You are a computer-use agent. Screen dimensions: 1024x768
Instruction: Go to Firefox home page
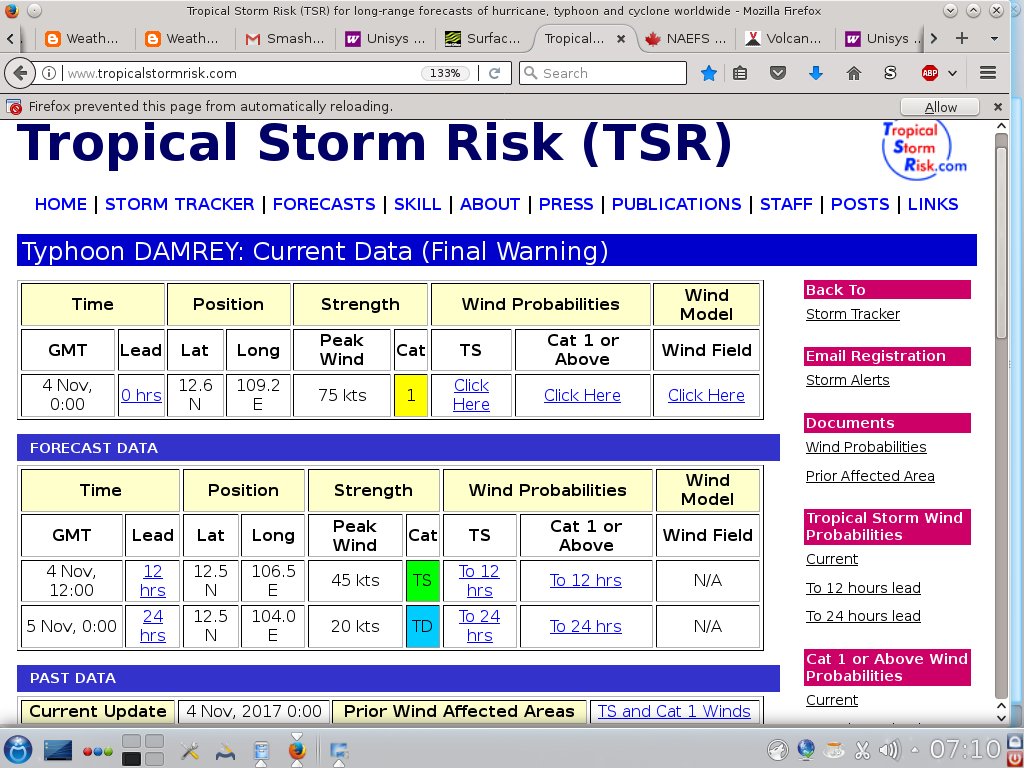[854, 73]
